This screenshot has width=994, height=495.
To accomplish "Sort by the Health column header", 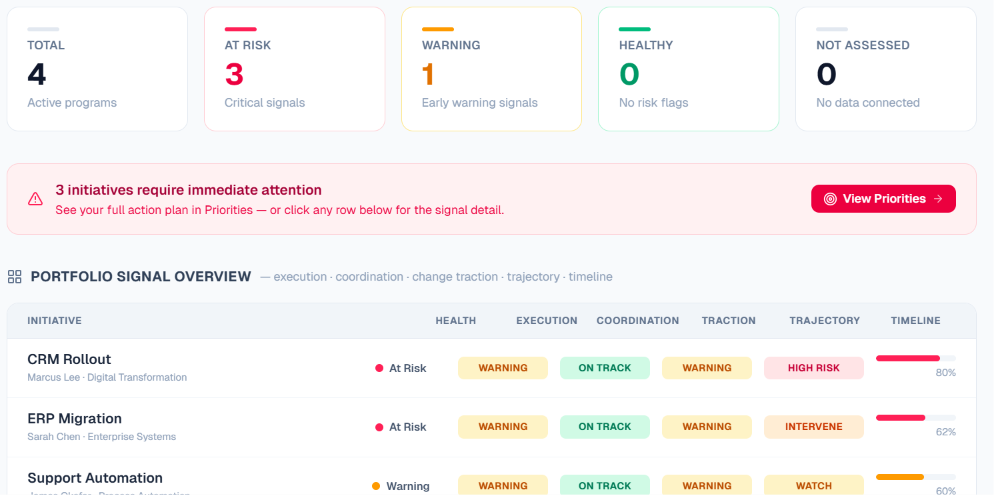I will point(456,321).
